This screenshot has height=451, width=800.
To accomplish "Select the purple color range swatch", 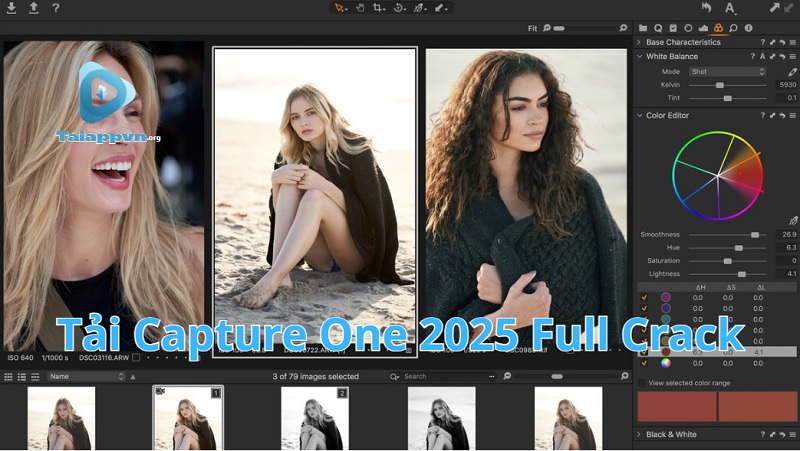I will pos(666,297).
